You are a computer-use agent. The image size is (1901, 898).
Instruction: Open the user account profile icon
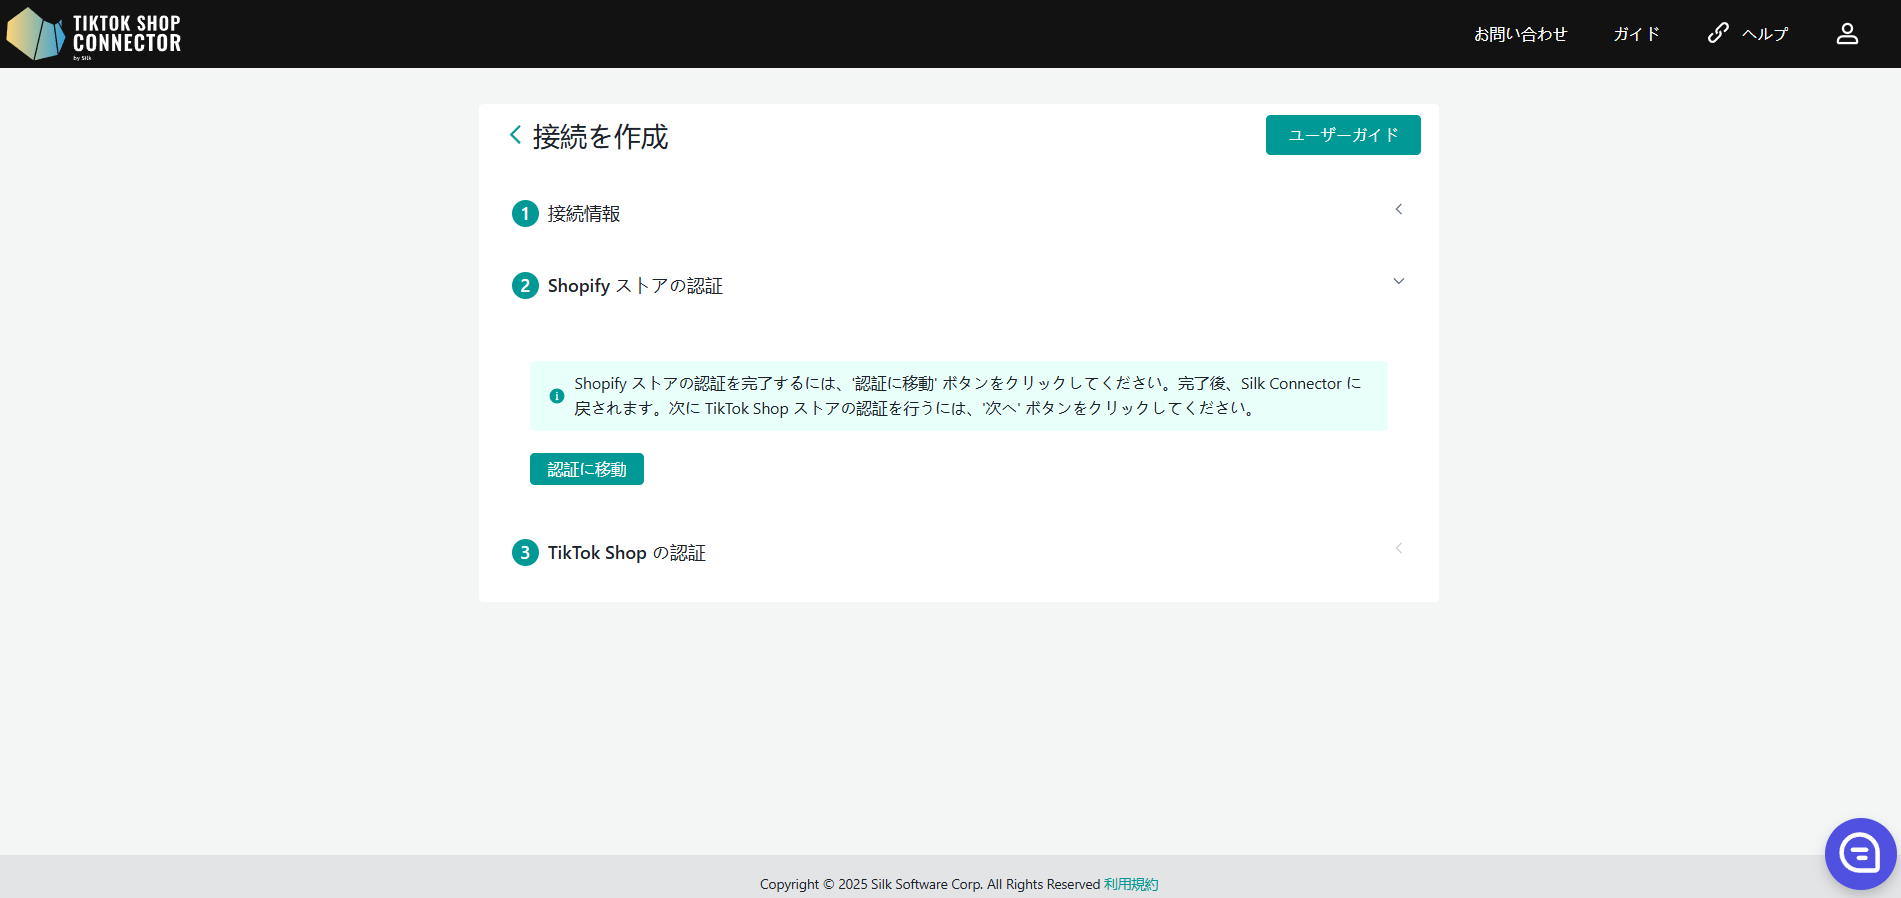[x=1847, y=34]
